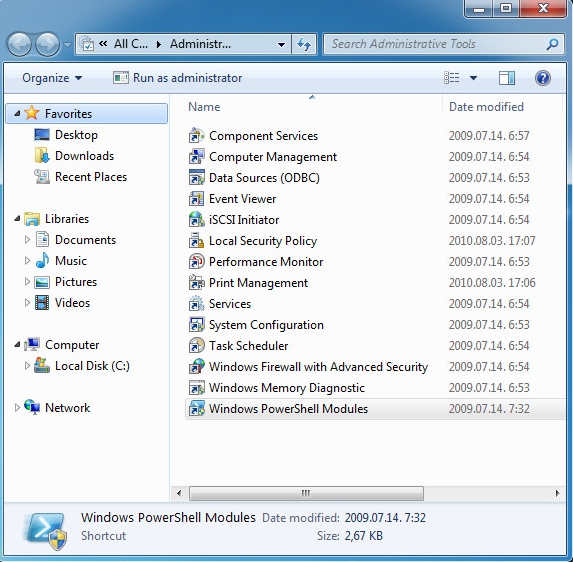This screenshot has width=573, height=562.
Task: Click the Windows Firewall with Advanced Security icon
Action: point(196,367)
